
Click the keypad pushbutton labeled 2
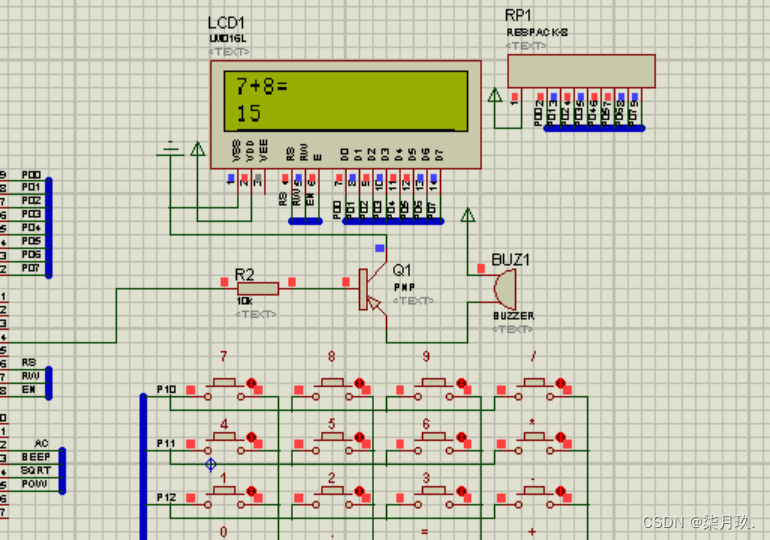point(332,497)
